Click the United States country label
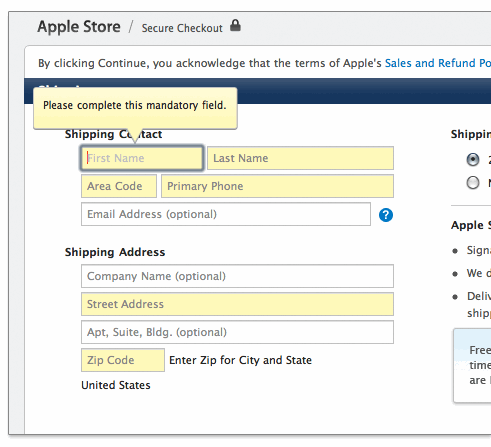 116,385
